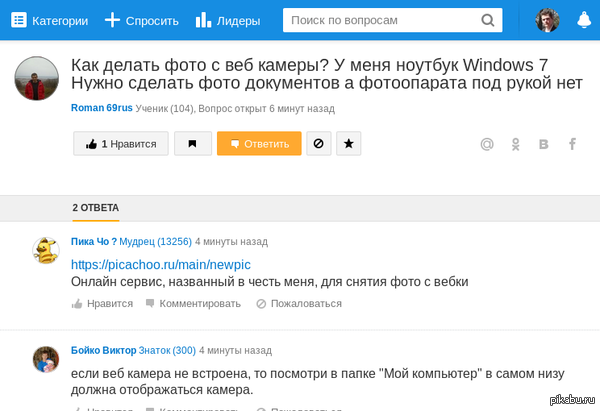Open Бойко Виктор profile link
Image resolution: width=600 pixels, height=411 pixels.
(x=103, y=351)
